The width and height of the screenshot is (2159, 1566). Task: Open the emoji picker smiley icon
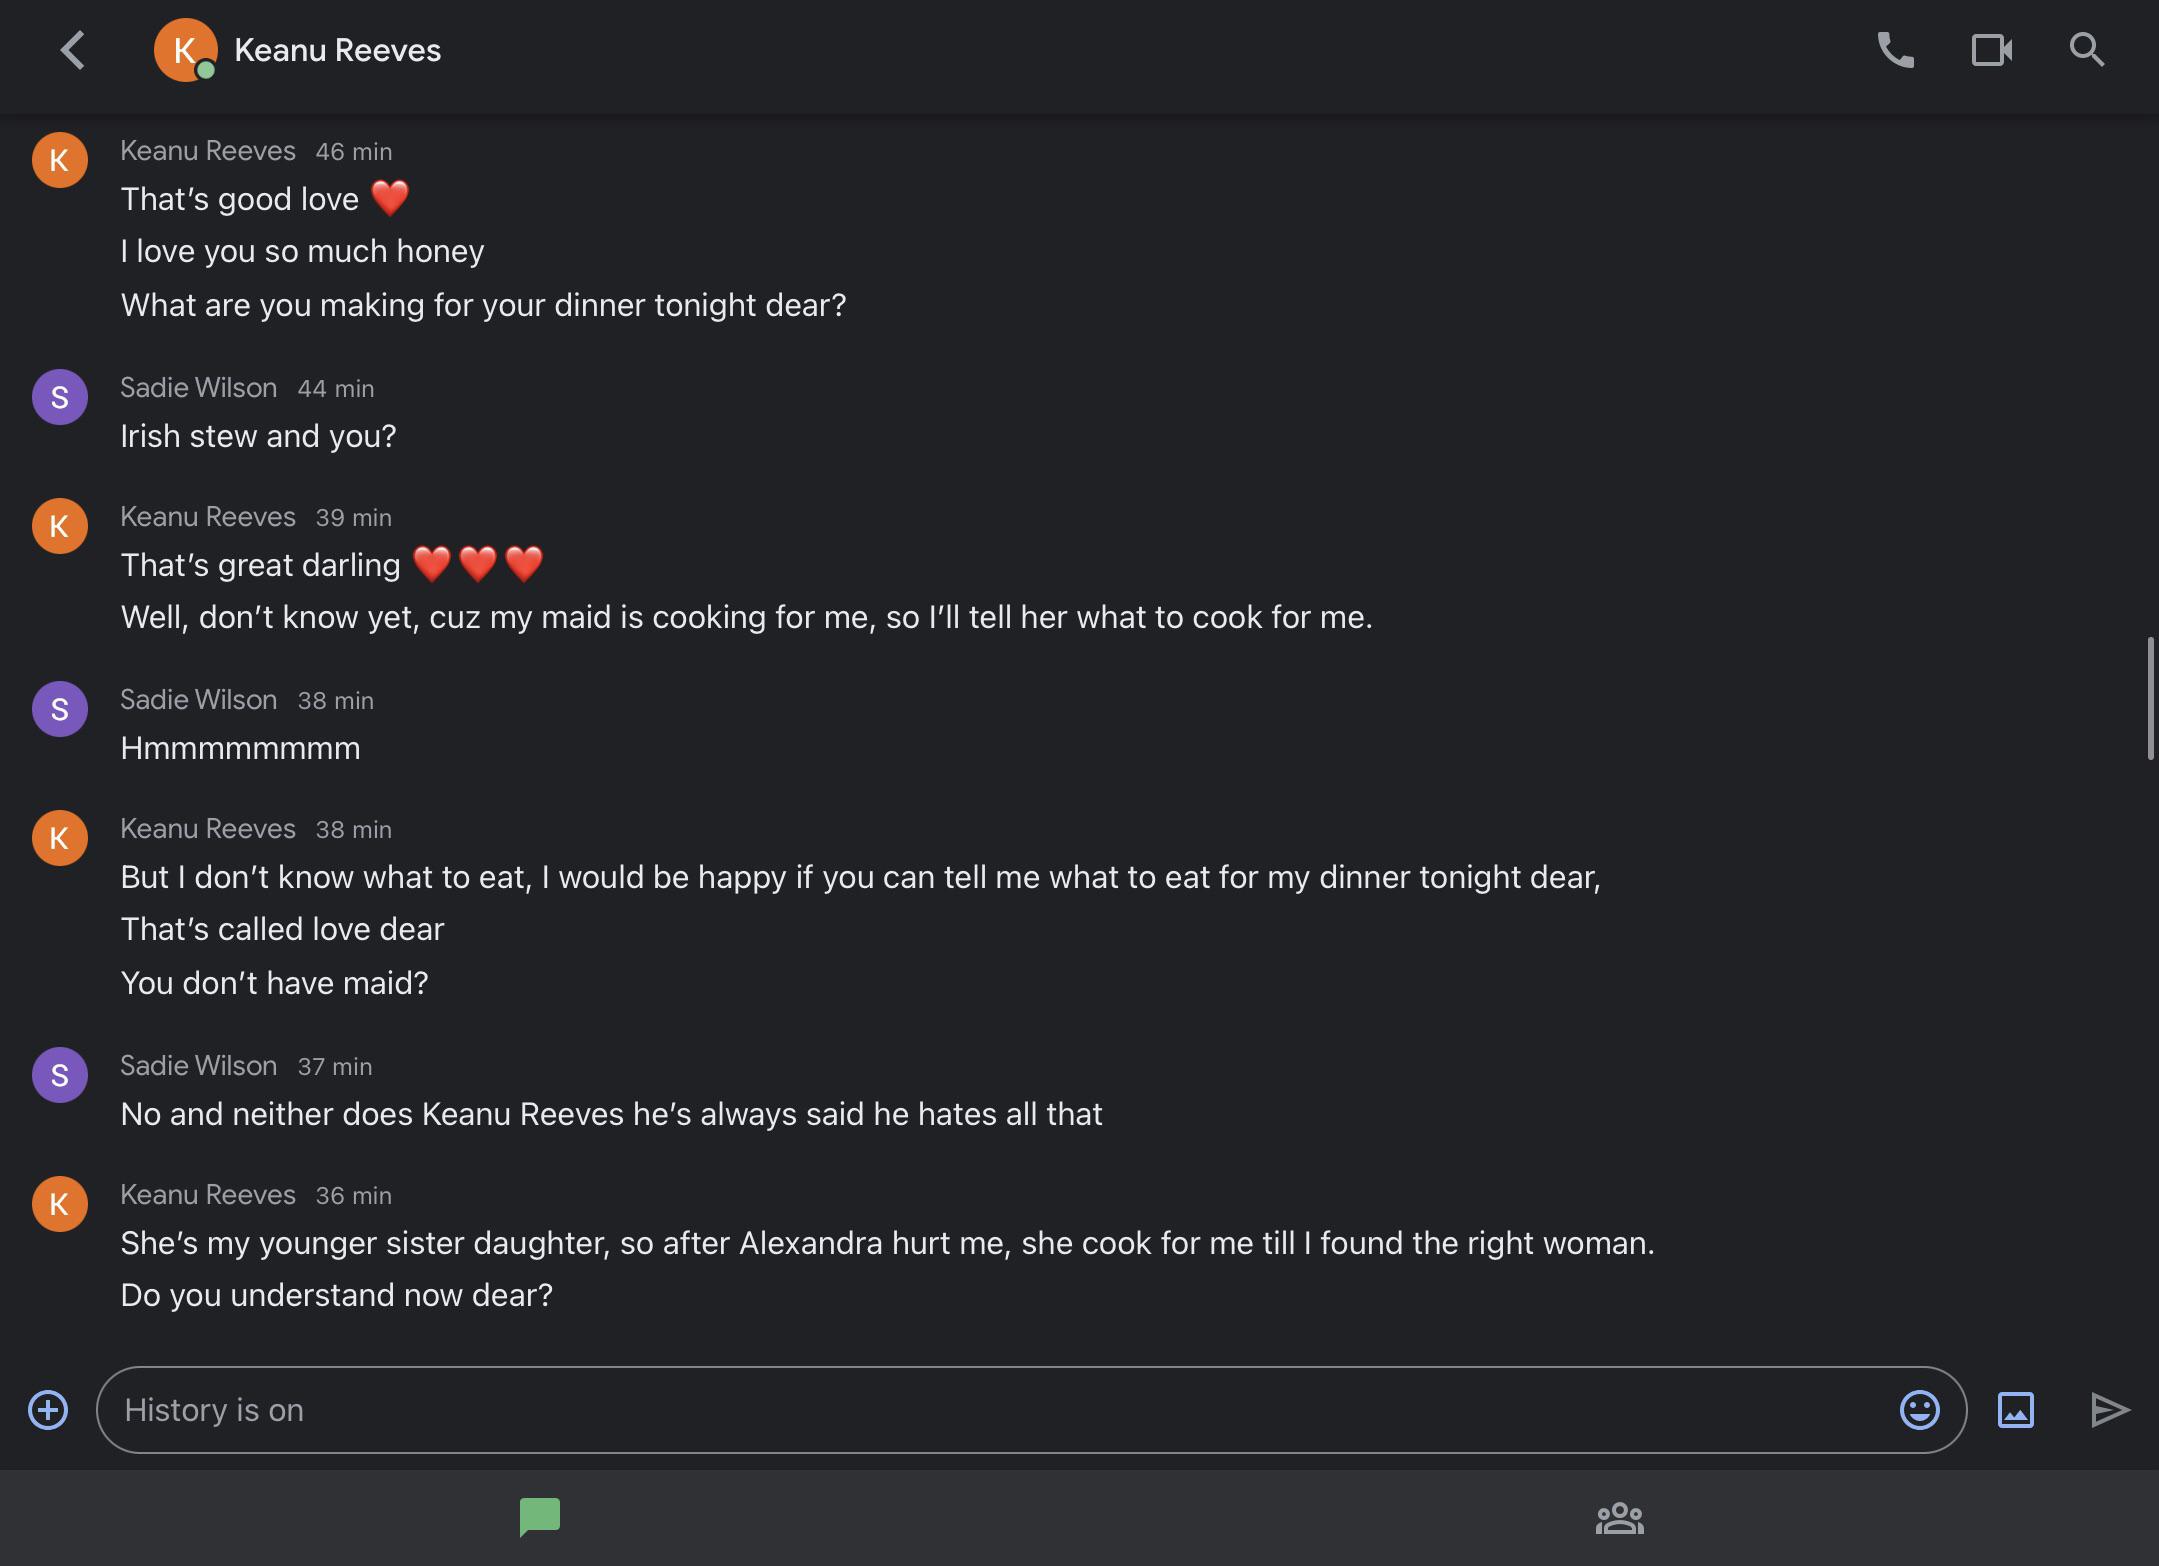1919,1410
